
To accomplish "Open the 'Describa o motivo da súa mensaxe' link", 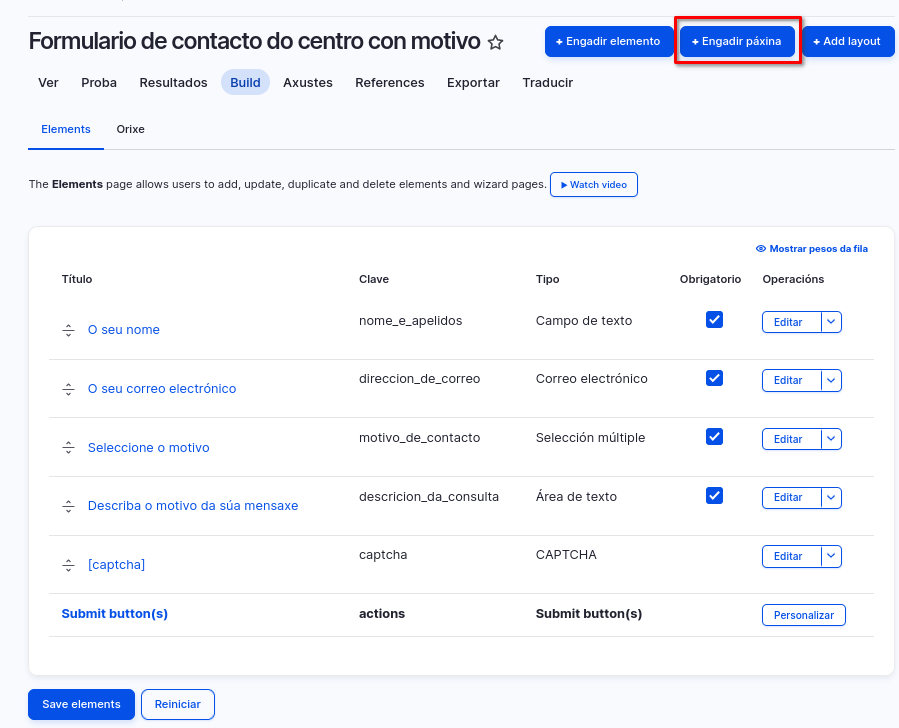I will point(193,506).
